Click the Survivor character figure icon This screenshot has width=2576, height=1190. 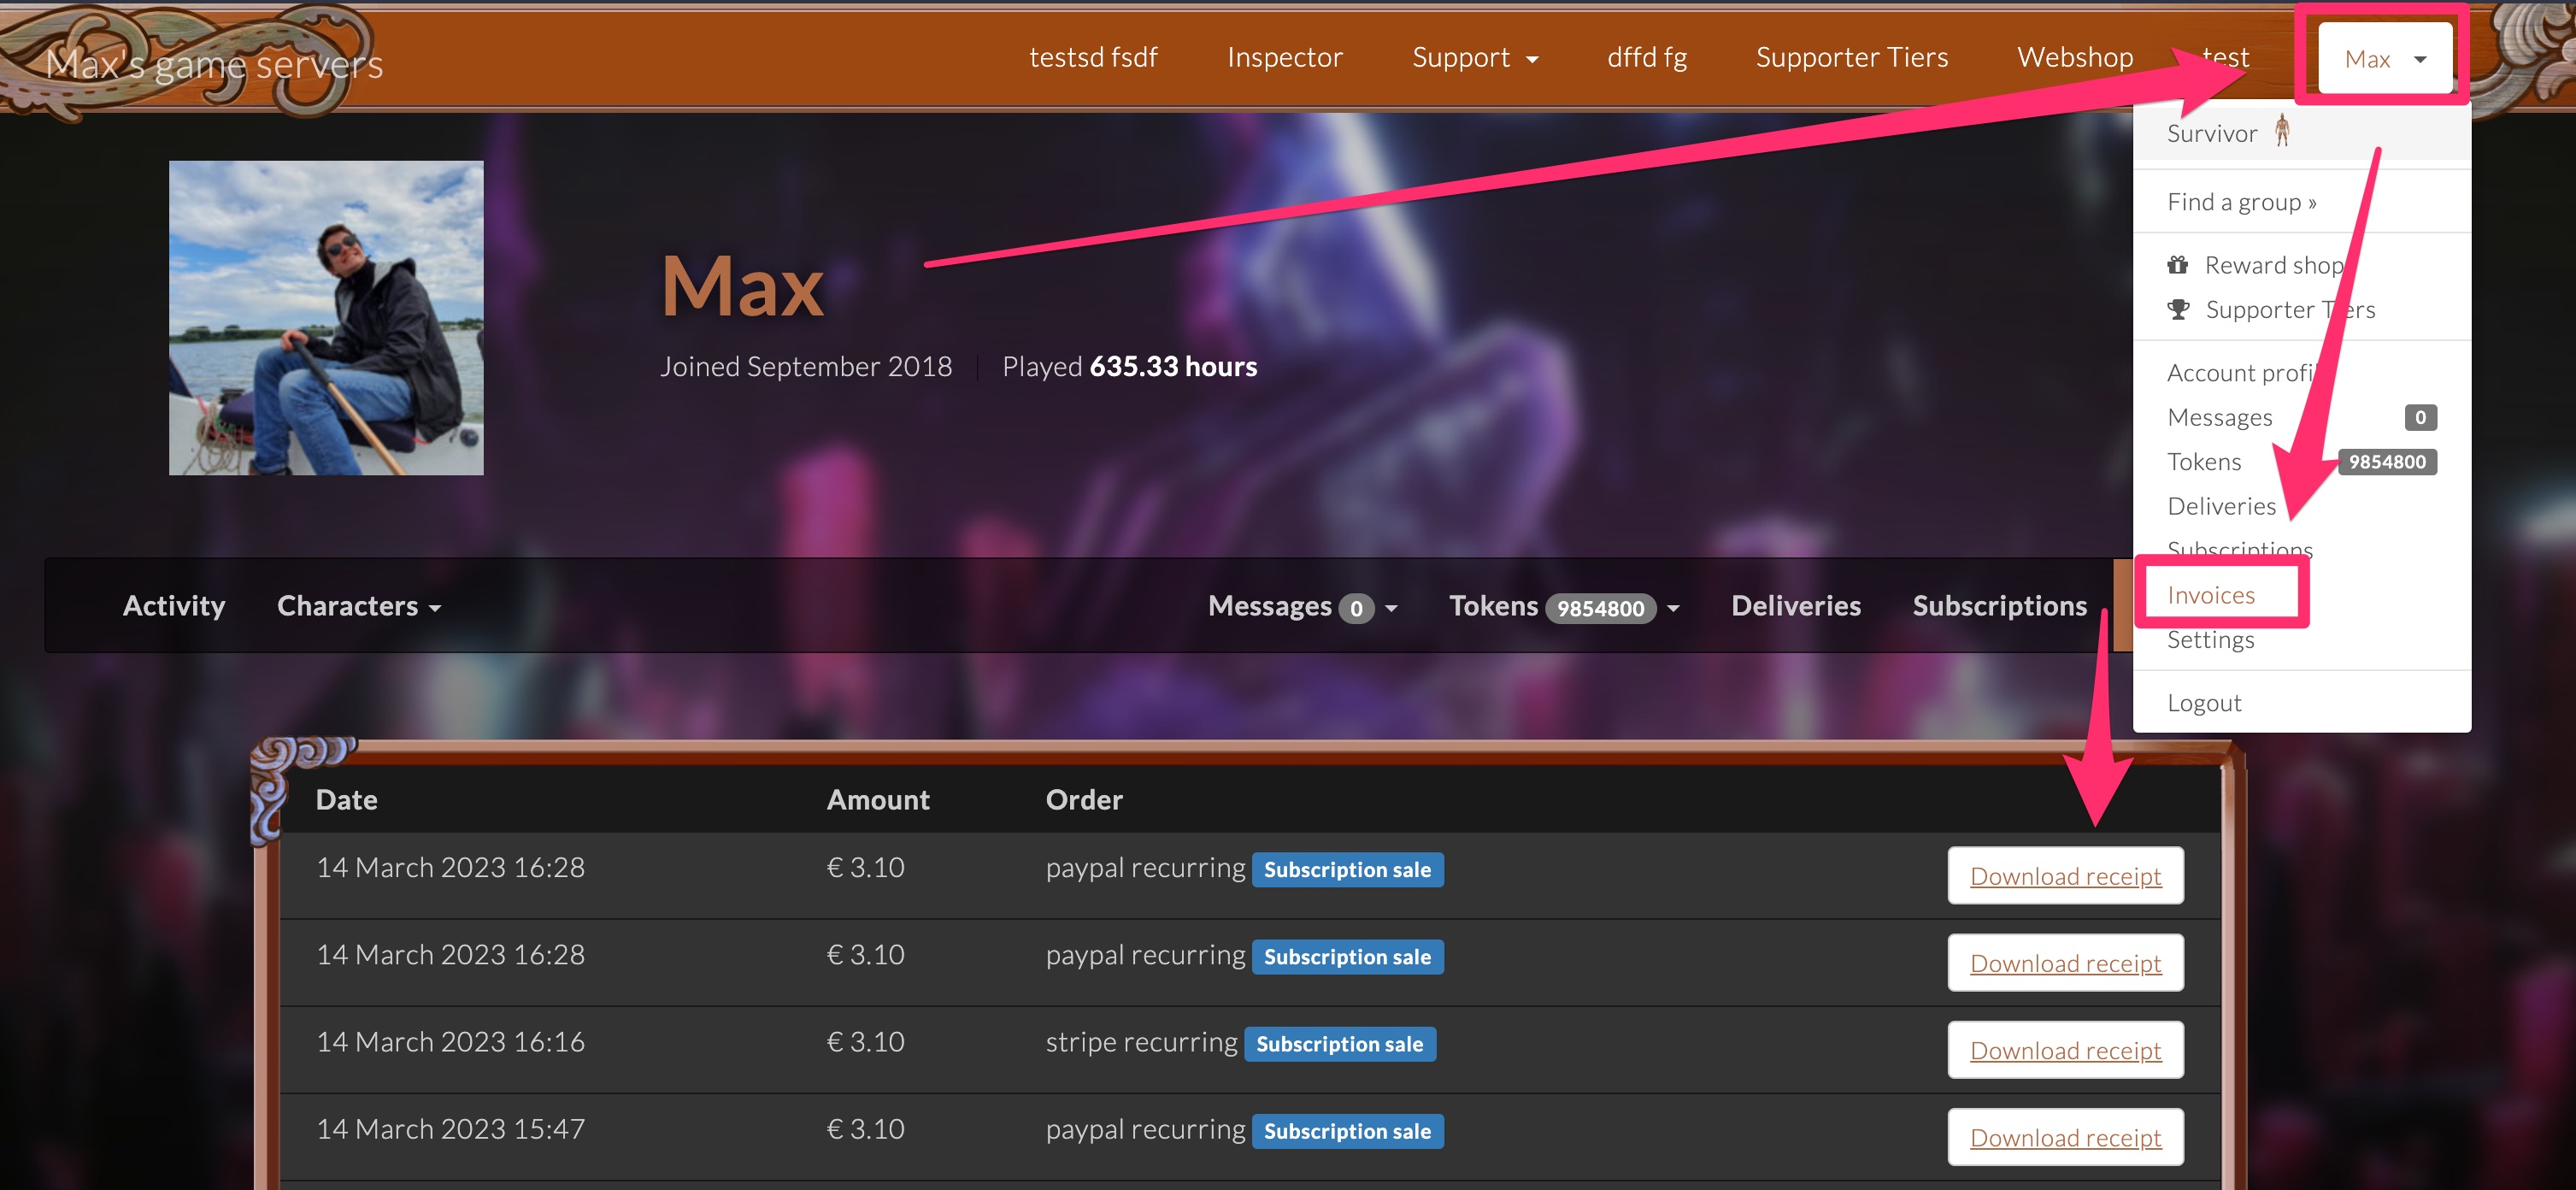pyautogui.click(x=2283, y=130)
